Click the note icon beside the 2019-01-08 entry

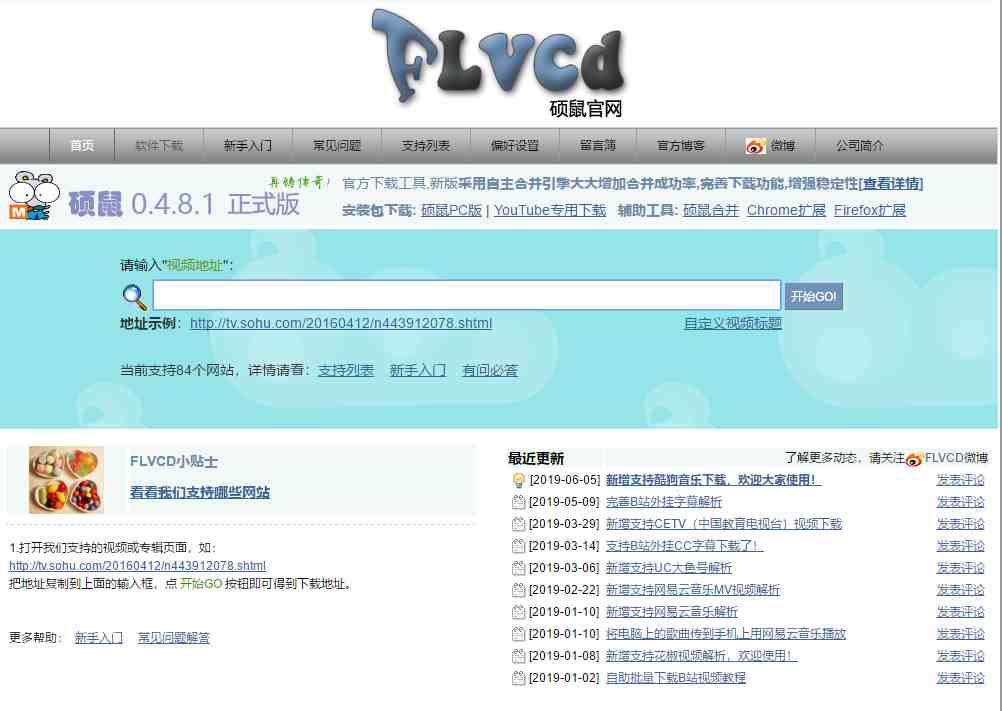click(x=518, y=656)
